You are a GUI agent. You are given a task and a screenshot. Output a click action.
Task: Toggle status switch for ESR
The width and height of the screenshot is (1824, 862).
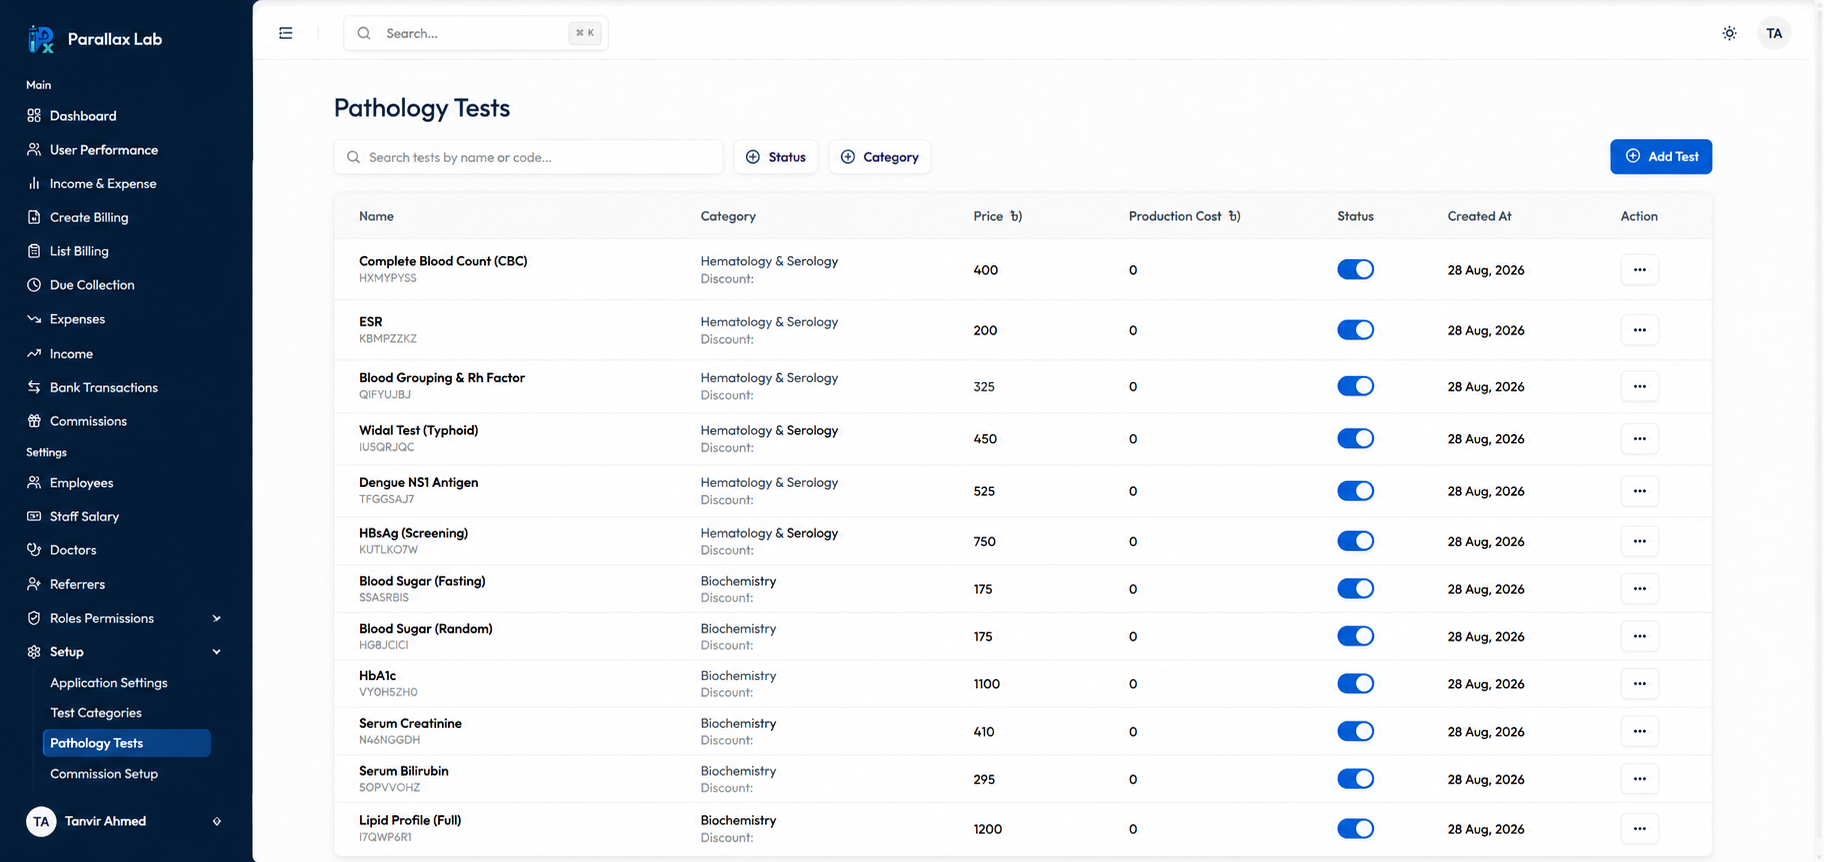1355,330
